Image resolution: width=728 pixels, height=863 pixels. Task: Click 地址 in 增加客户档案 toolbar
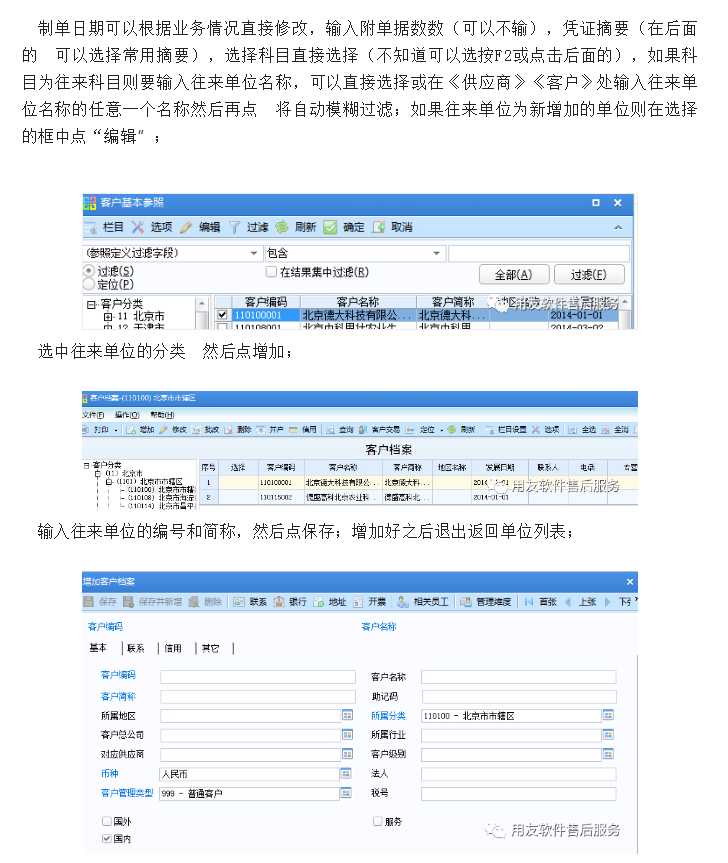coord(330,602)
